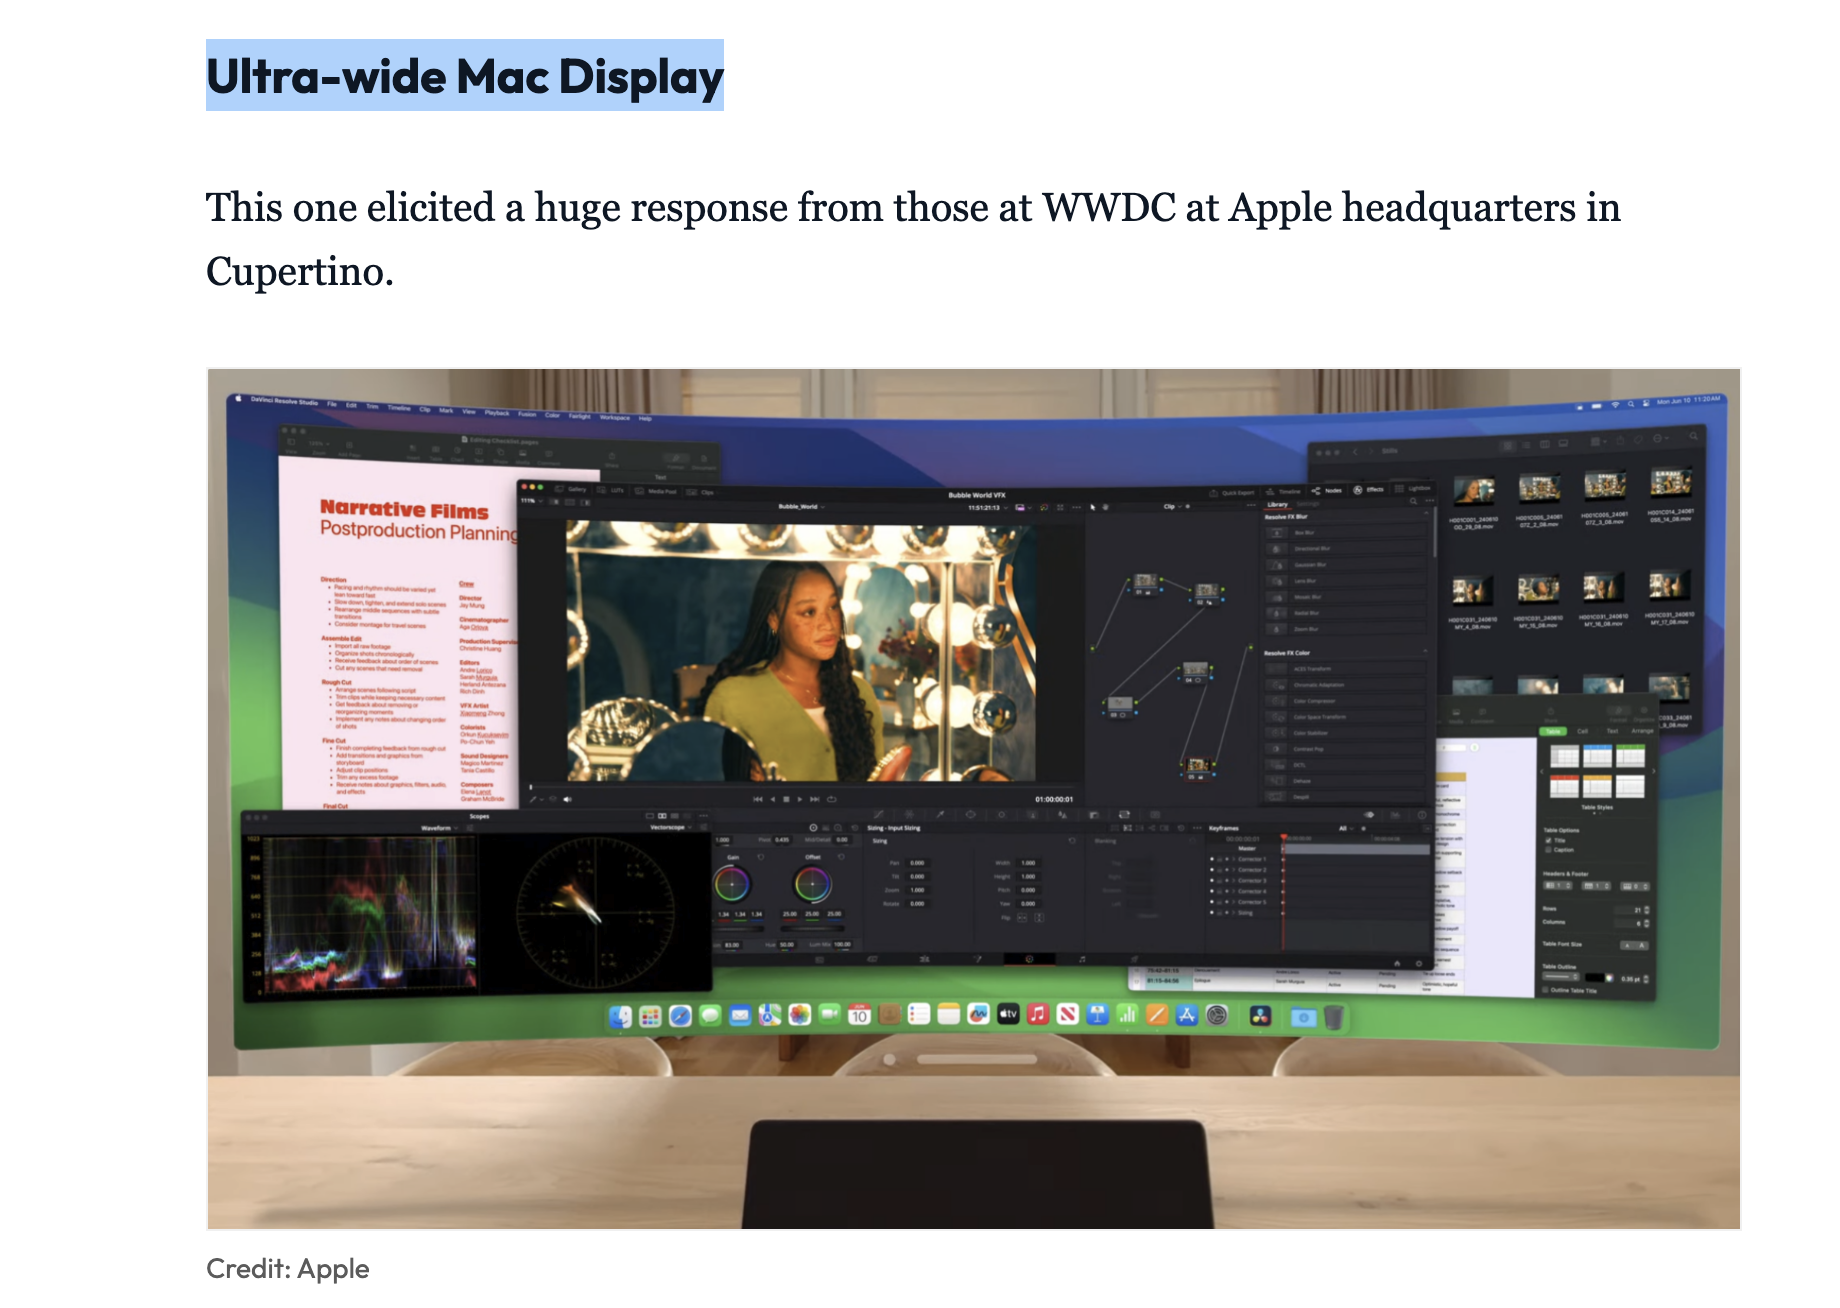Open the Apple TV dock icon

pyautogui.click(x=1008, y=1015)
